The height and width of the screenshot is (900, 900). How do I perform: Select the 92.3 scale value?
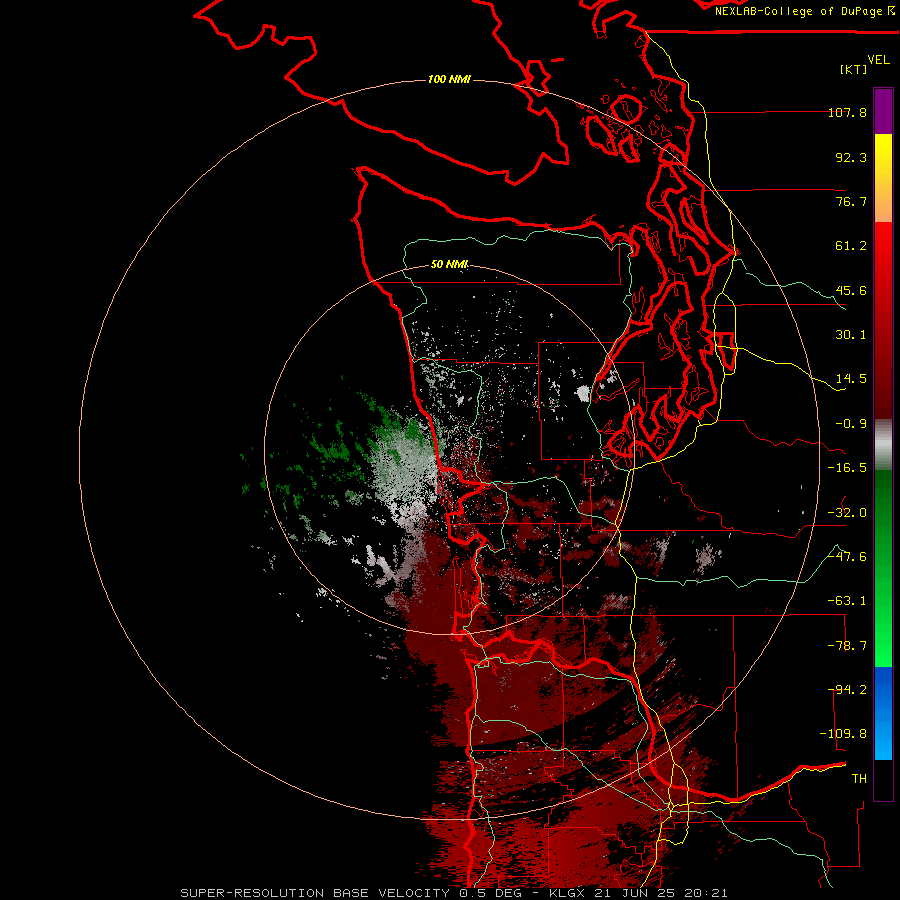pos(851,157)
